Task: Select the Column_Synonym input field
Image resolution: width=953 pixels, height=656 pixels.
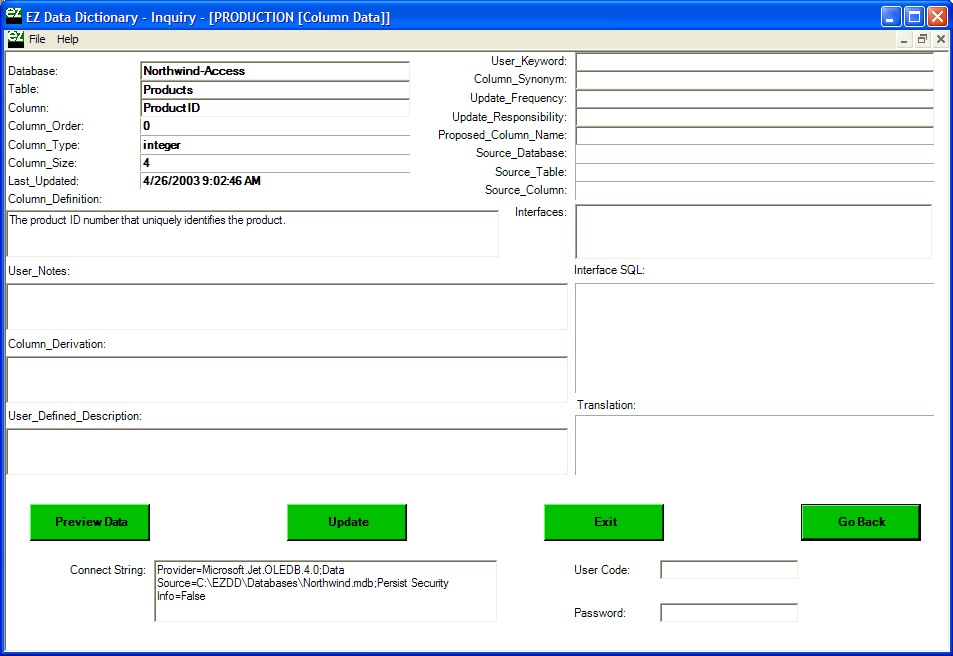Action: pos(754,80)
